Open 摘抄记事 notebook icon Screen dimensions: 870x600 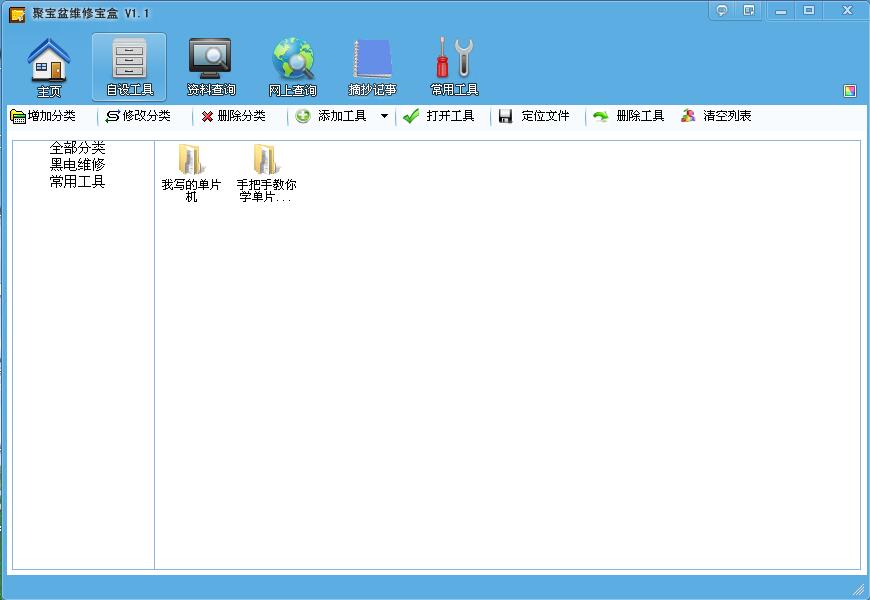372,67
